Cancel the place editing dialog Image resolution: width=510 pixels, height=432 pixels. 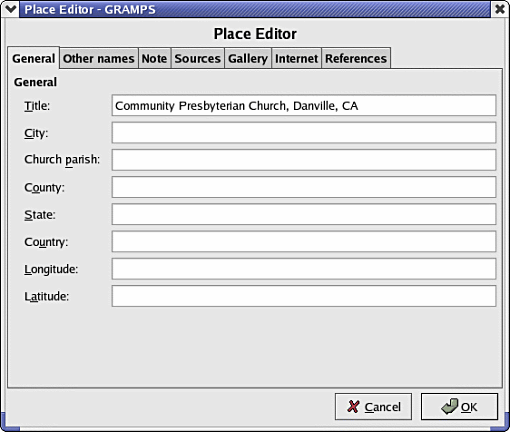(x=373, y=407)
